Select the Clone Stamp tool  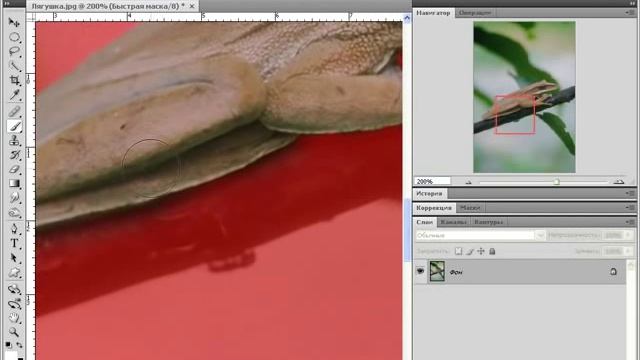click(x=14, y=140)
